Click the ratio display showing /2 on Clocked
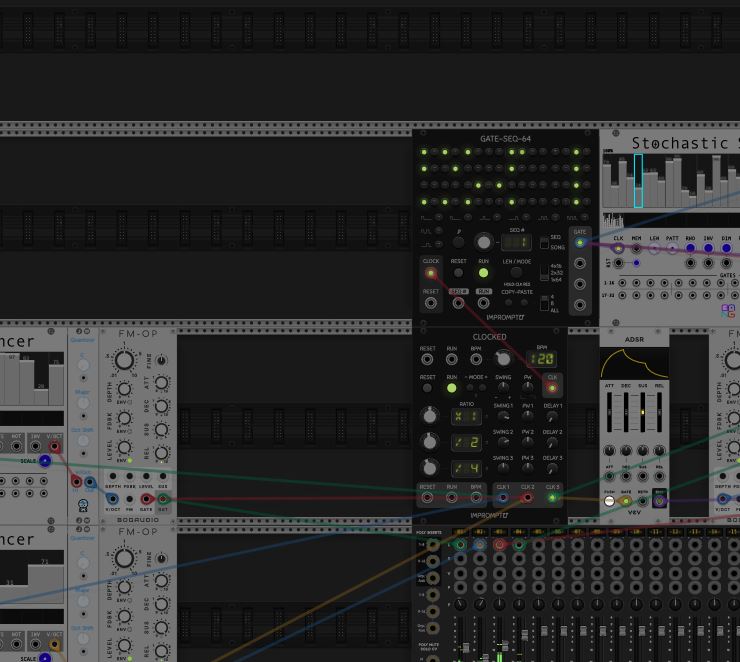This screenshot has height=662, width=740. (466, 443)
